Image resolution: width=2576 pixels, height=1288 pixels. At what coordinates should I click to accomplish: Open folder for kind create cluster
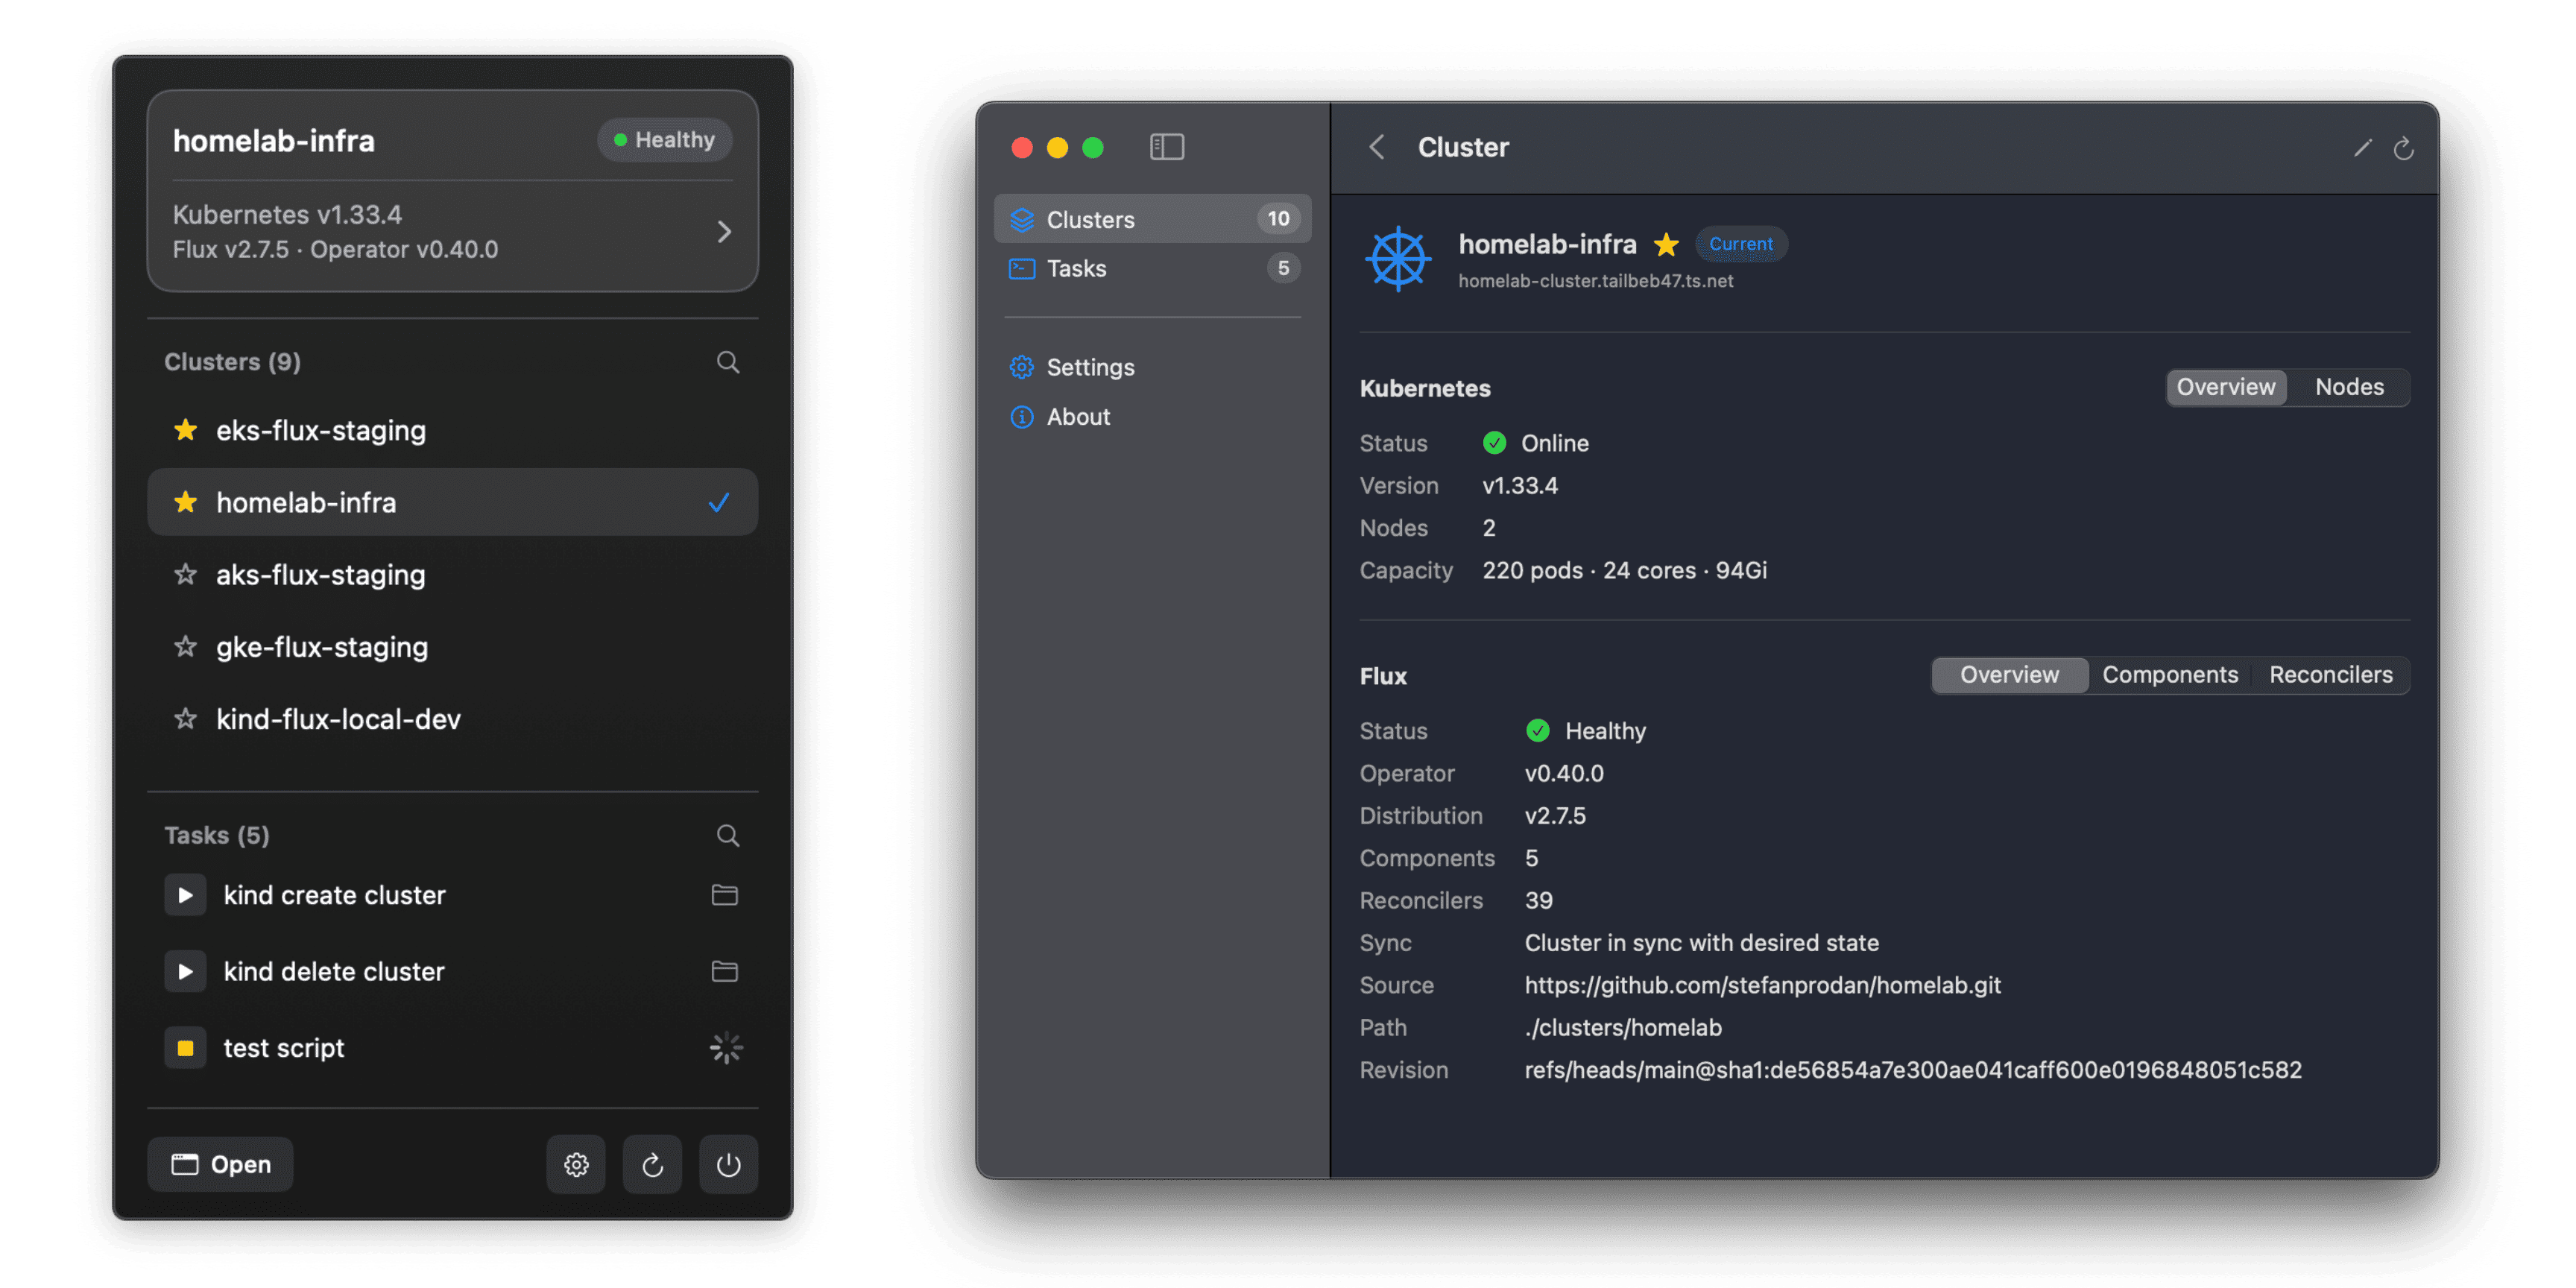point(725,895)
